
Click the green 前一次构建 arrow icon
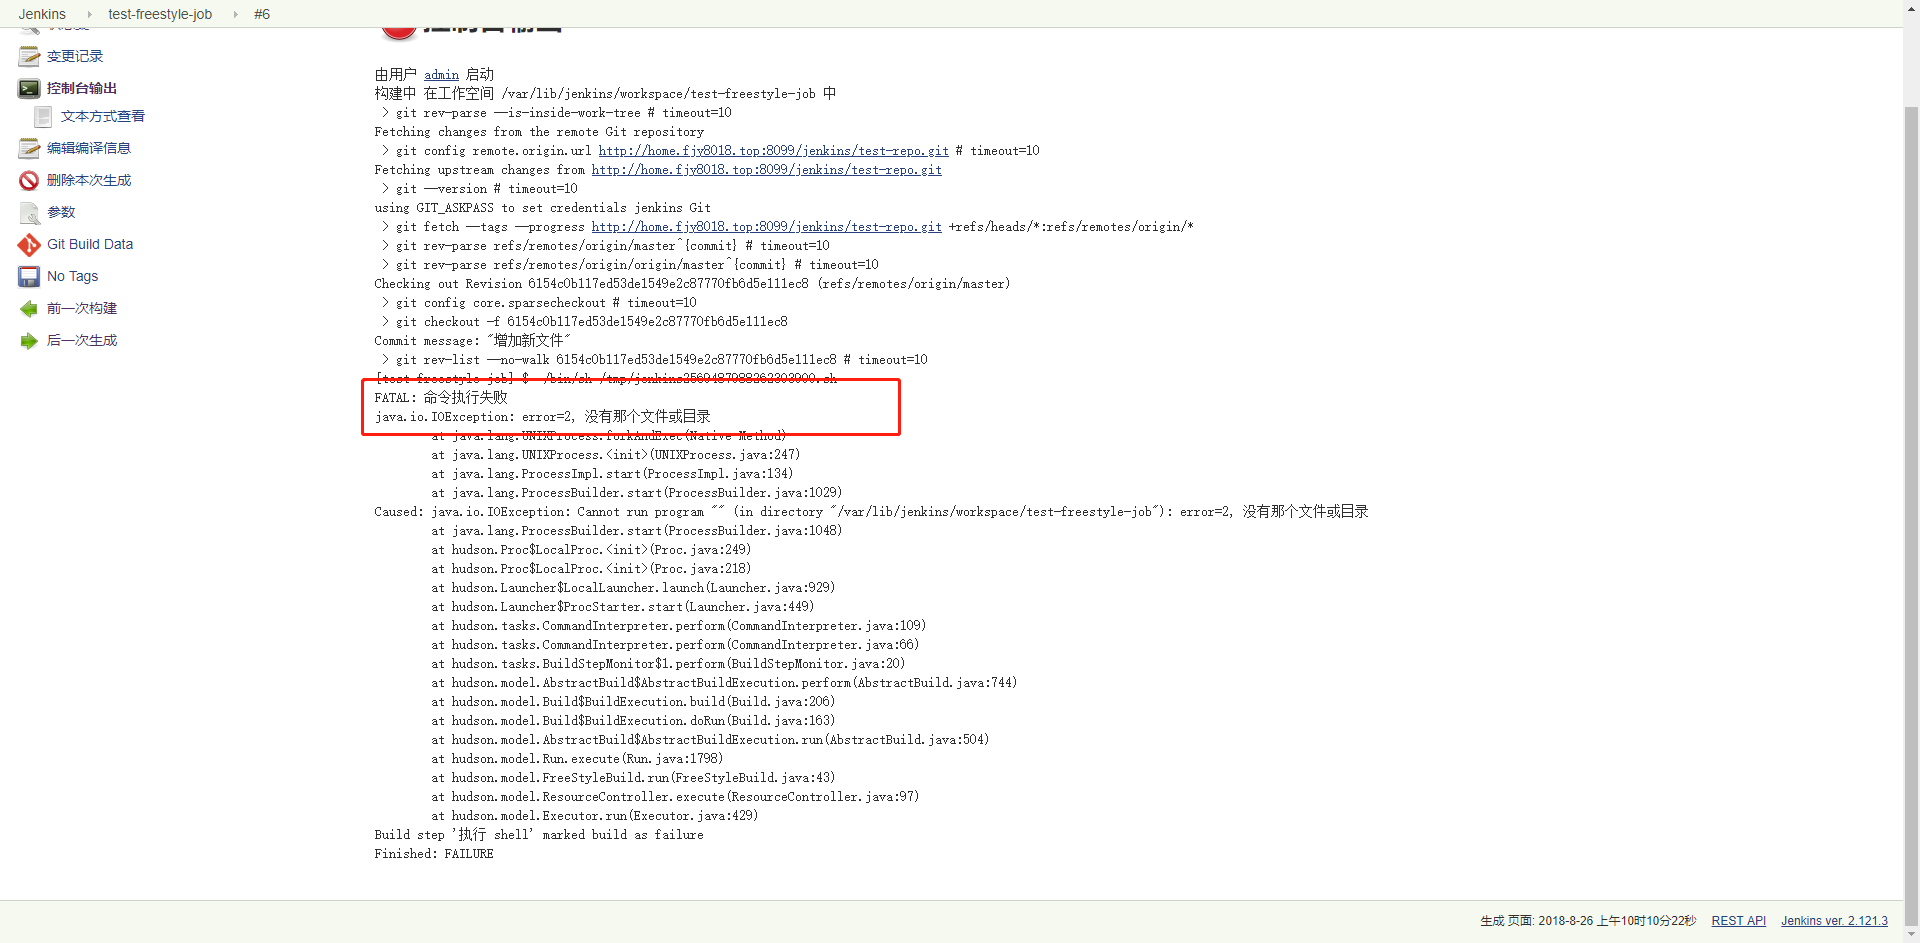coord(29,309)
